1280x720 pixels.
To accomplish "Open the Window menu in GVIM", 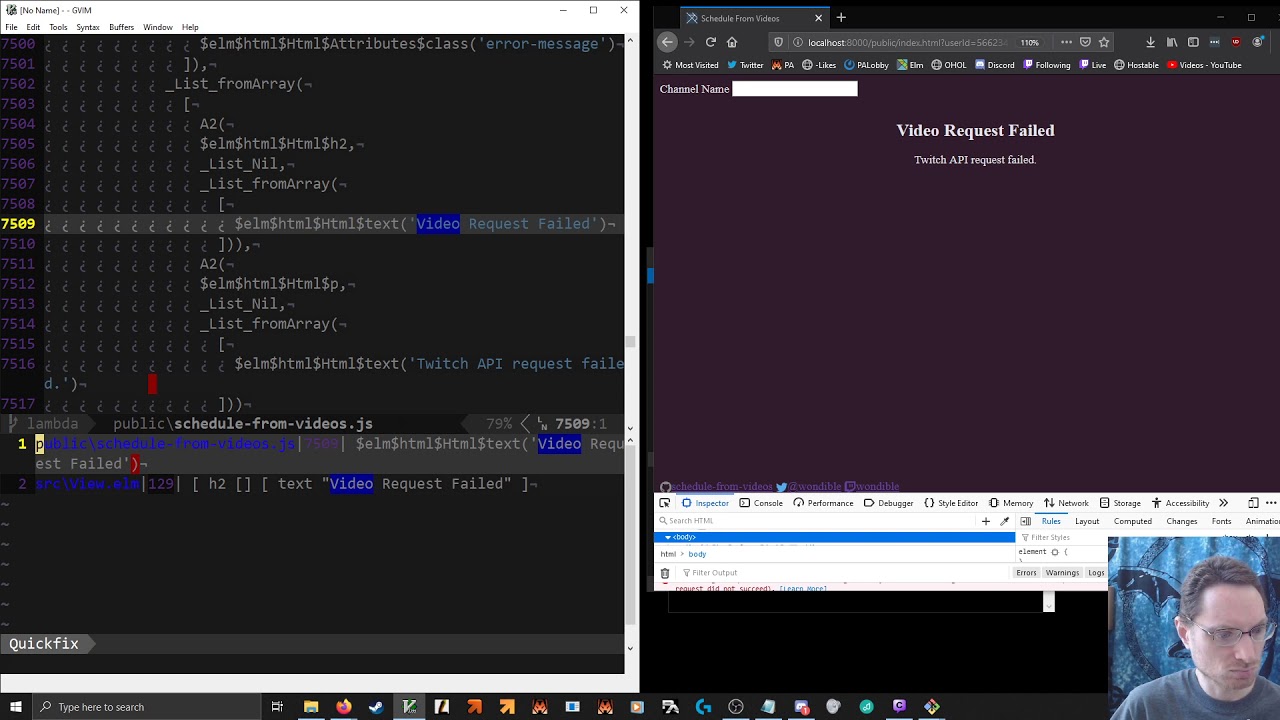I will [x=157, y=27].
